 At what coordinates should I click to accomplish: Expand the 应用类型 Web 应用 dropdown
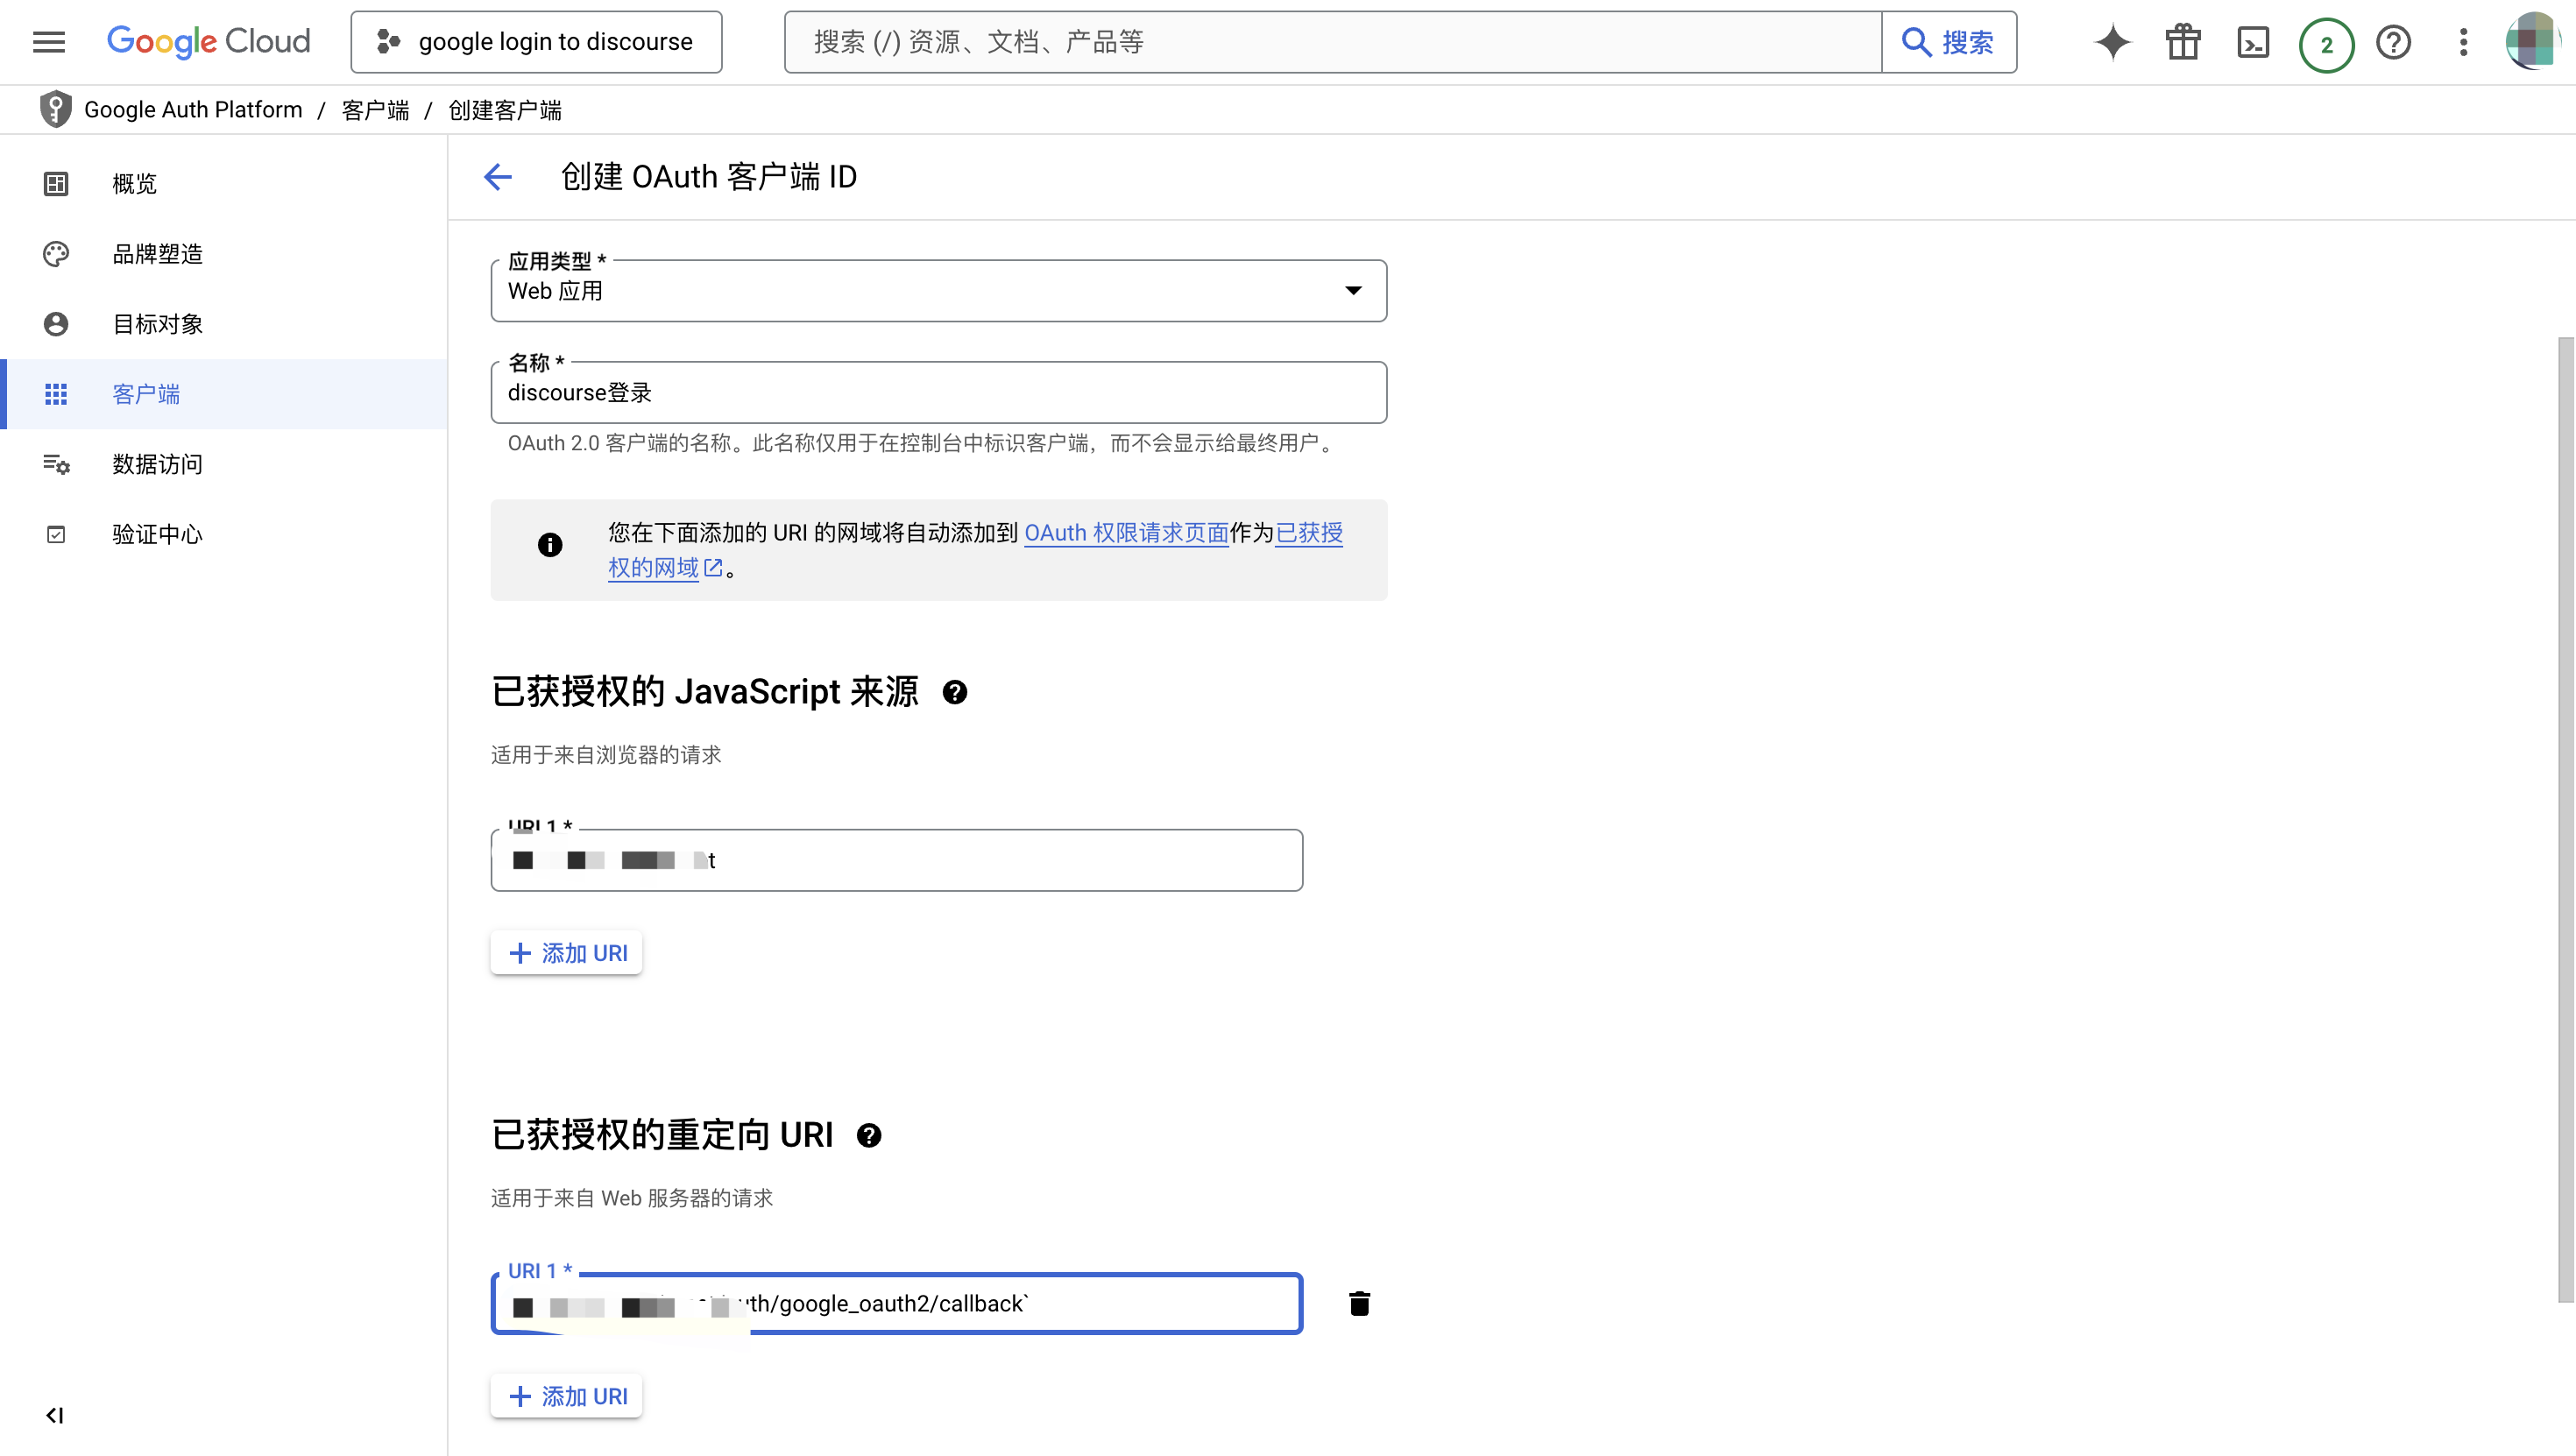coord(1352,291)
